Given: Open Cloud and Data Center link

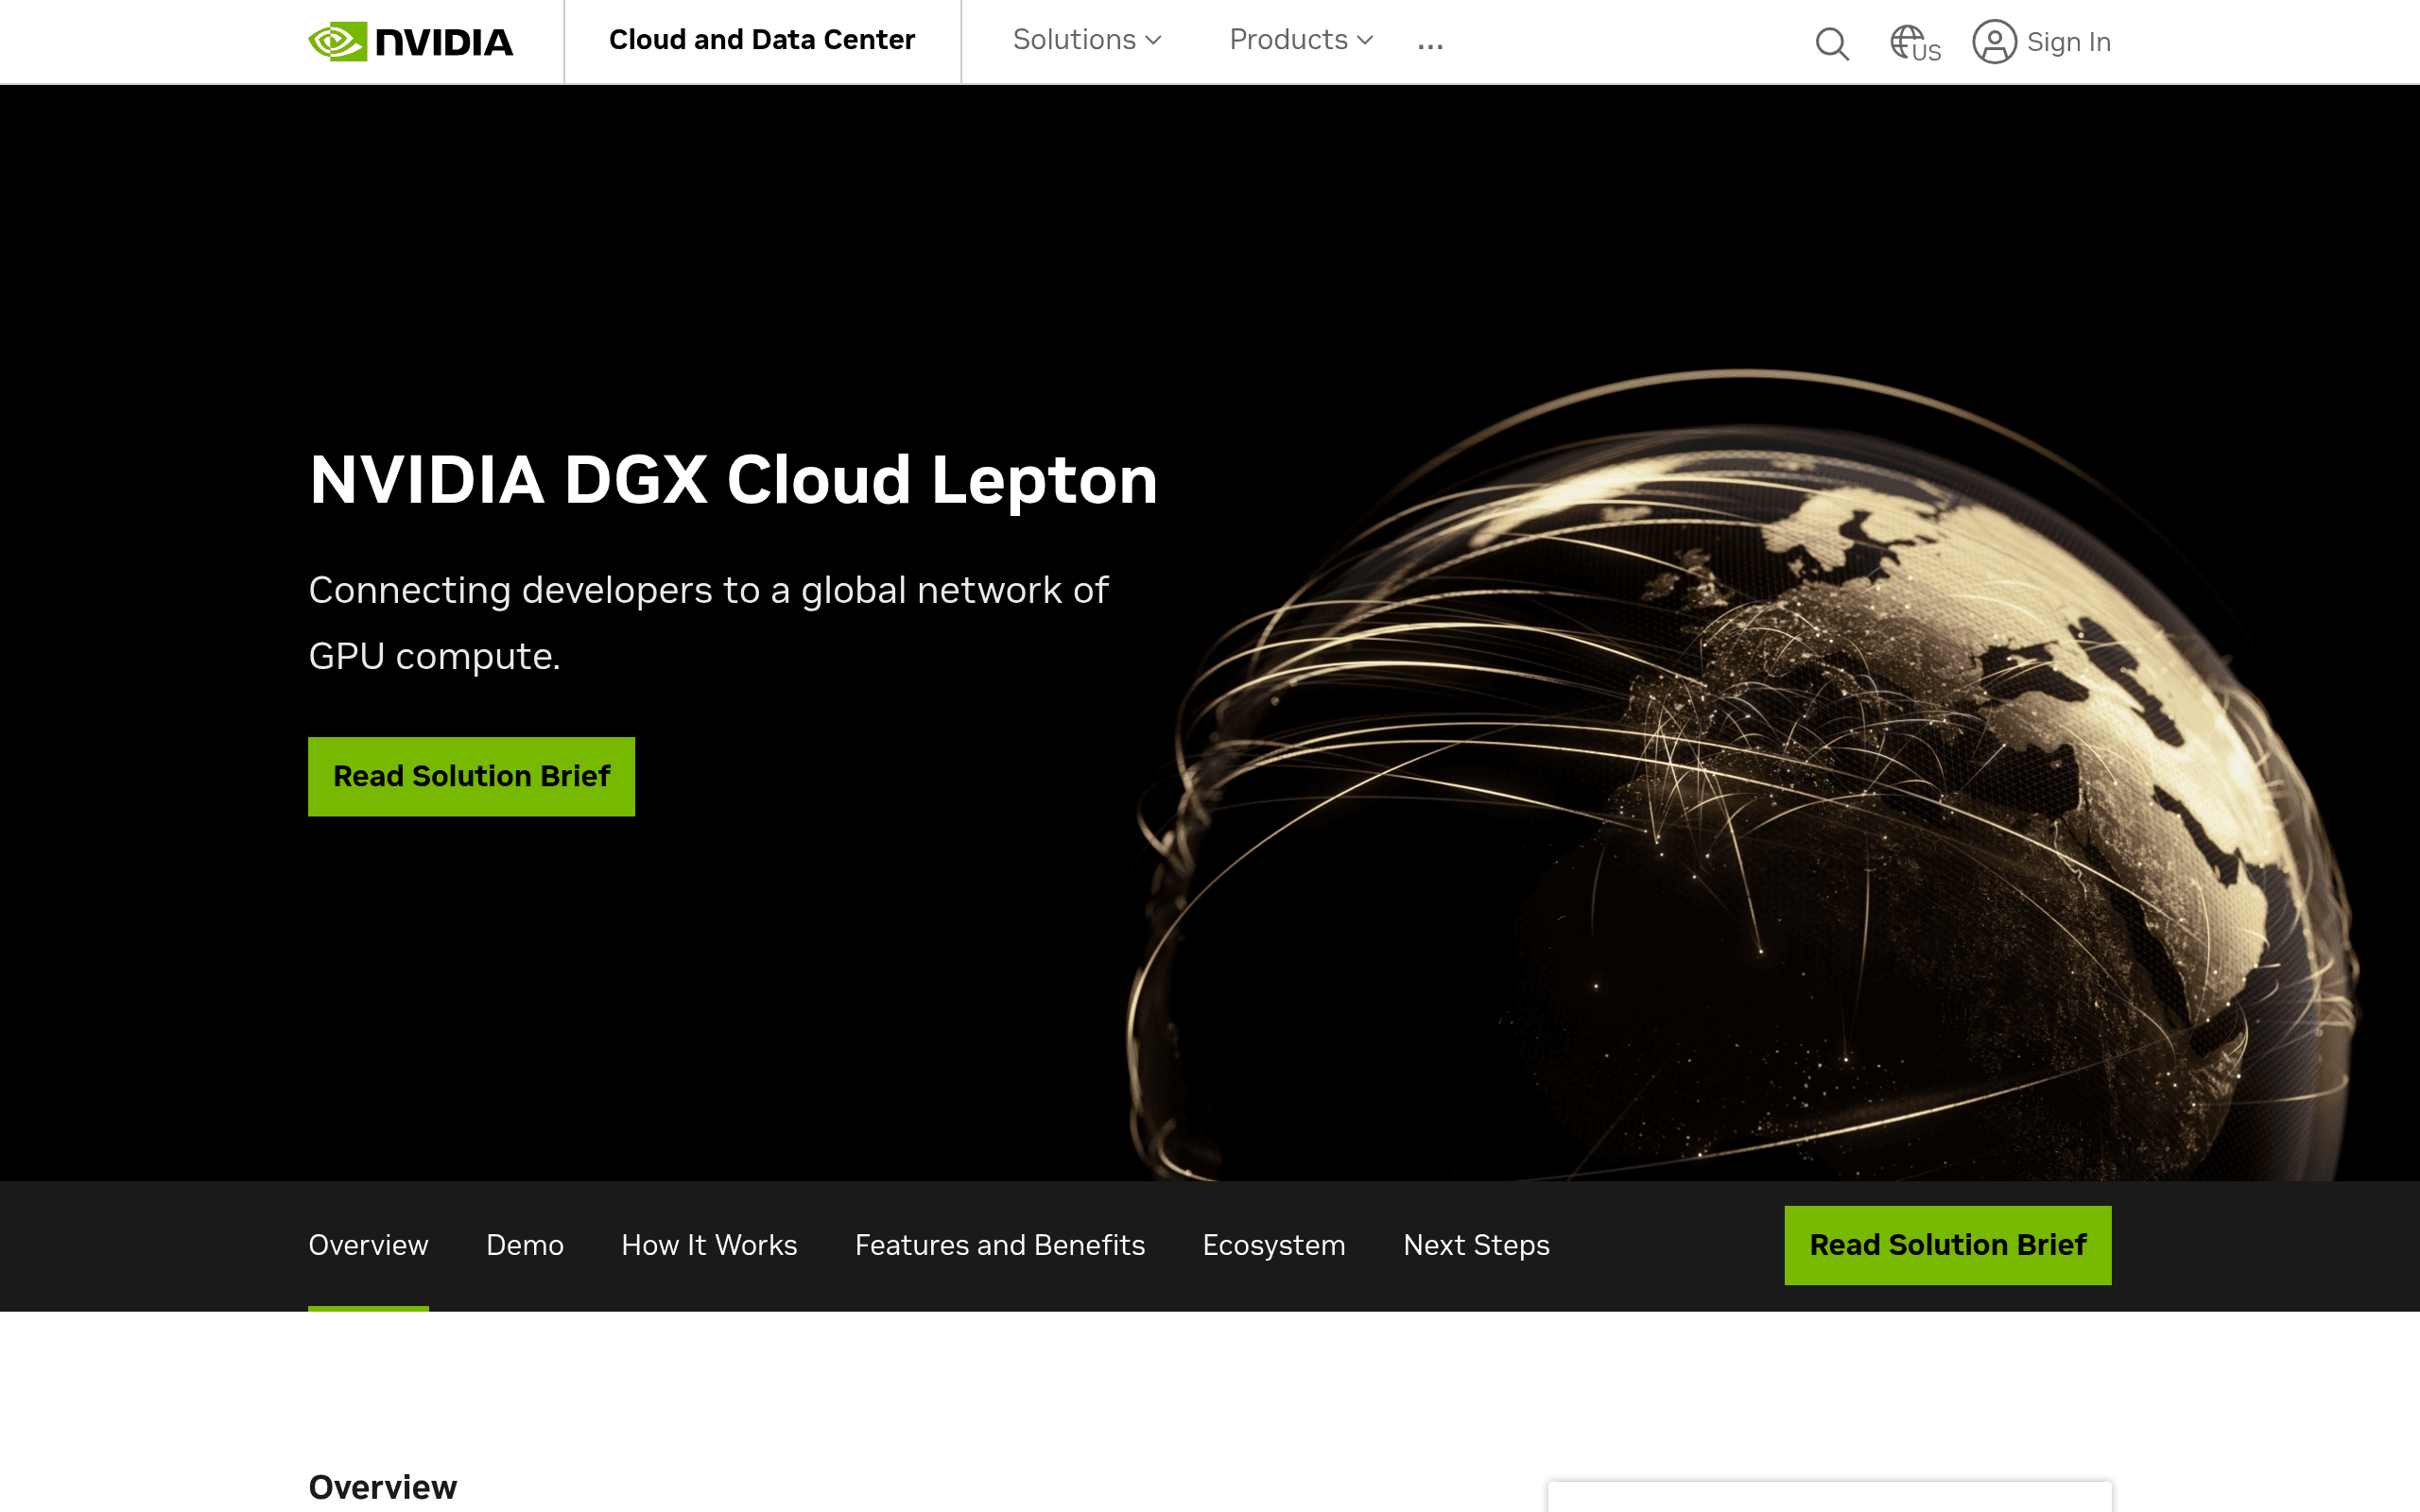Looking at the screenshot, I should point(762,40).
